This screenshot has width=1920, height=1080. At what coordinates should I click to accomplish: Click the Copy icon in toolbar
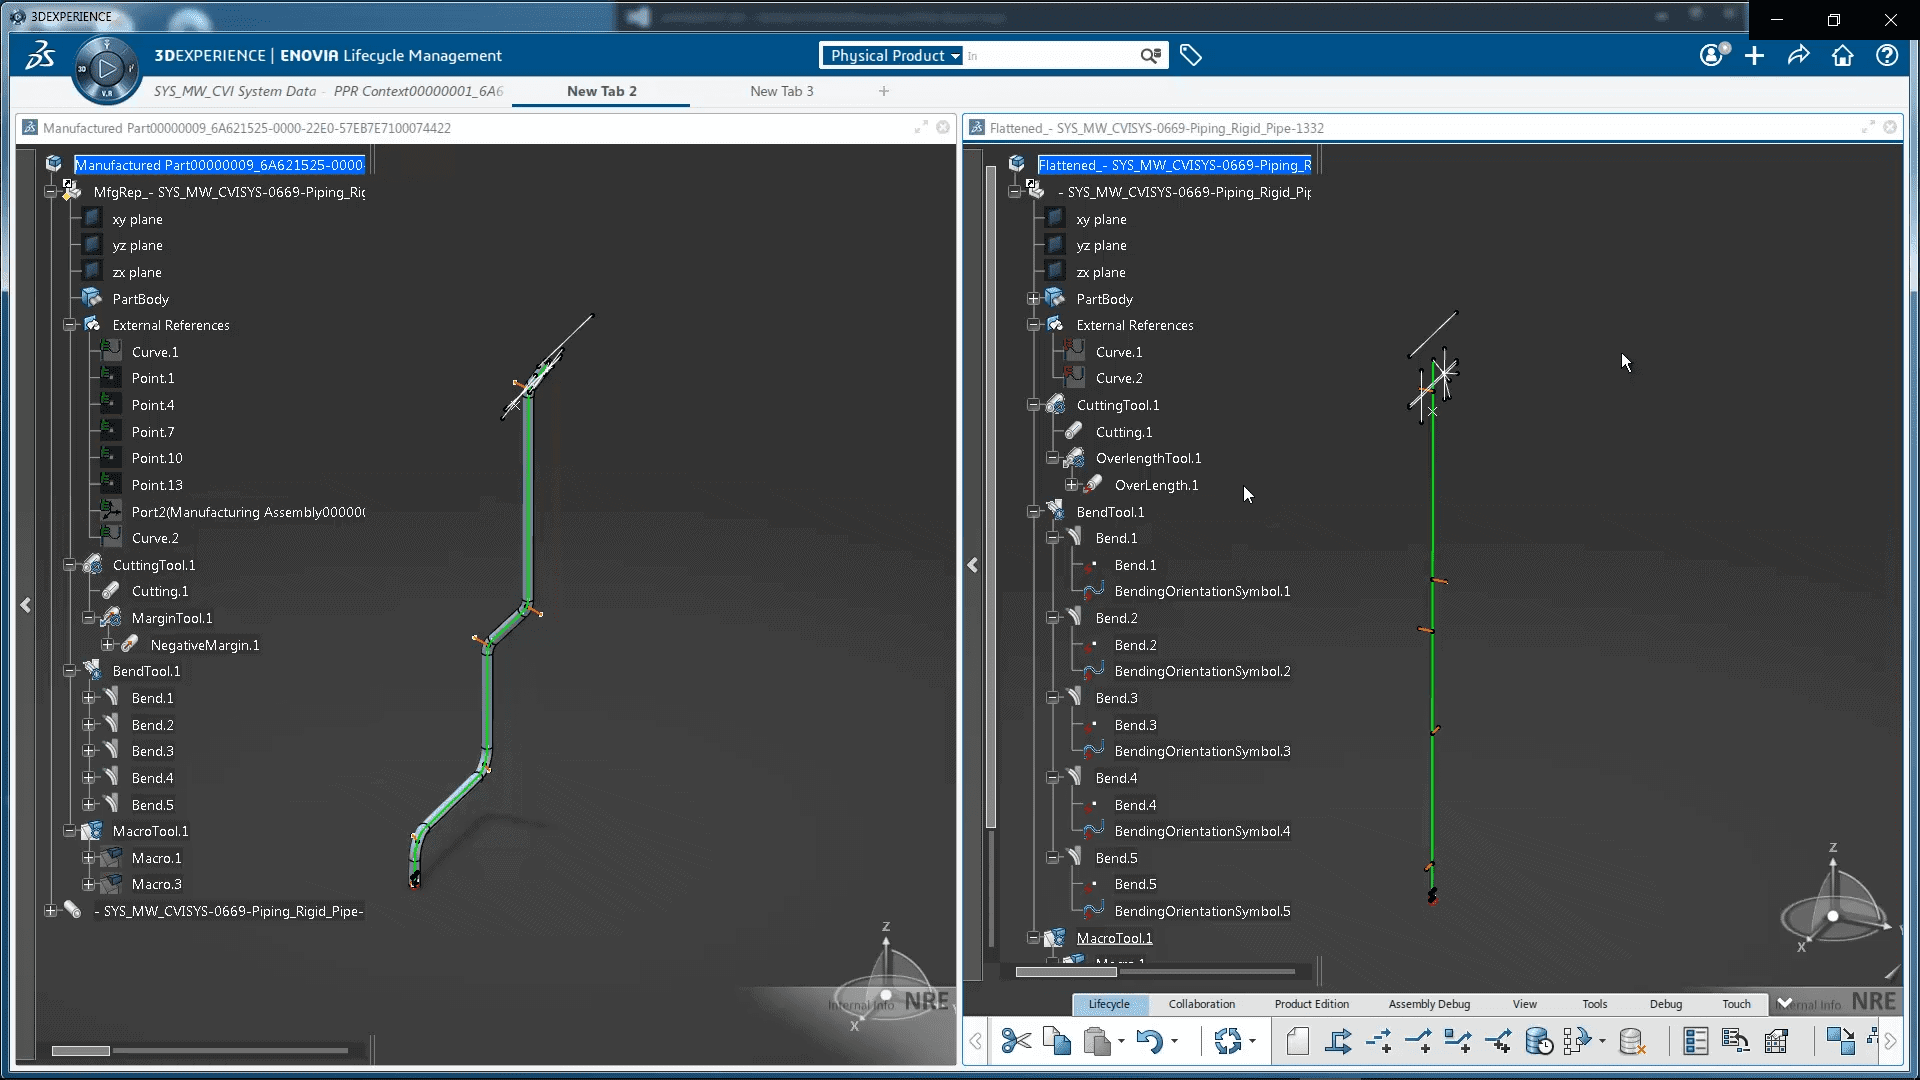point(1056,1041)
